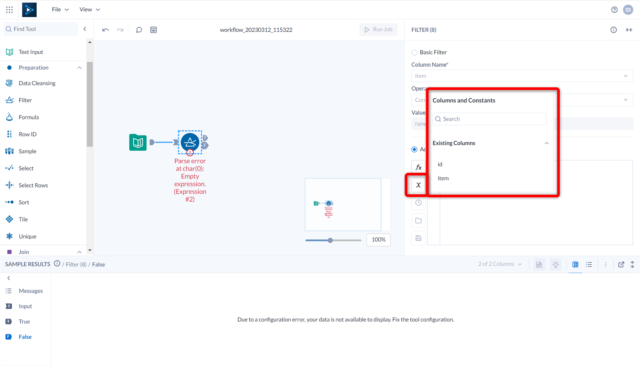
Task: Collapse the tool palette sidebar
Action: (85, 29)
